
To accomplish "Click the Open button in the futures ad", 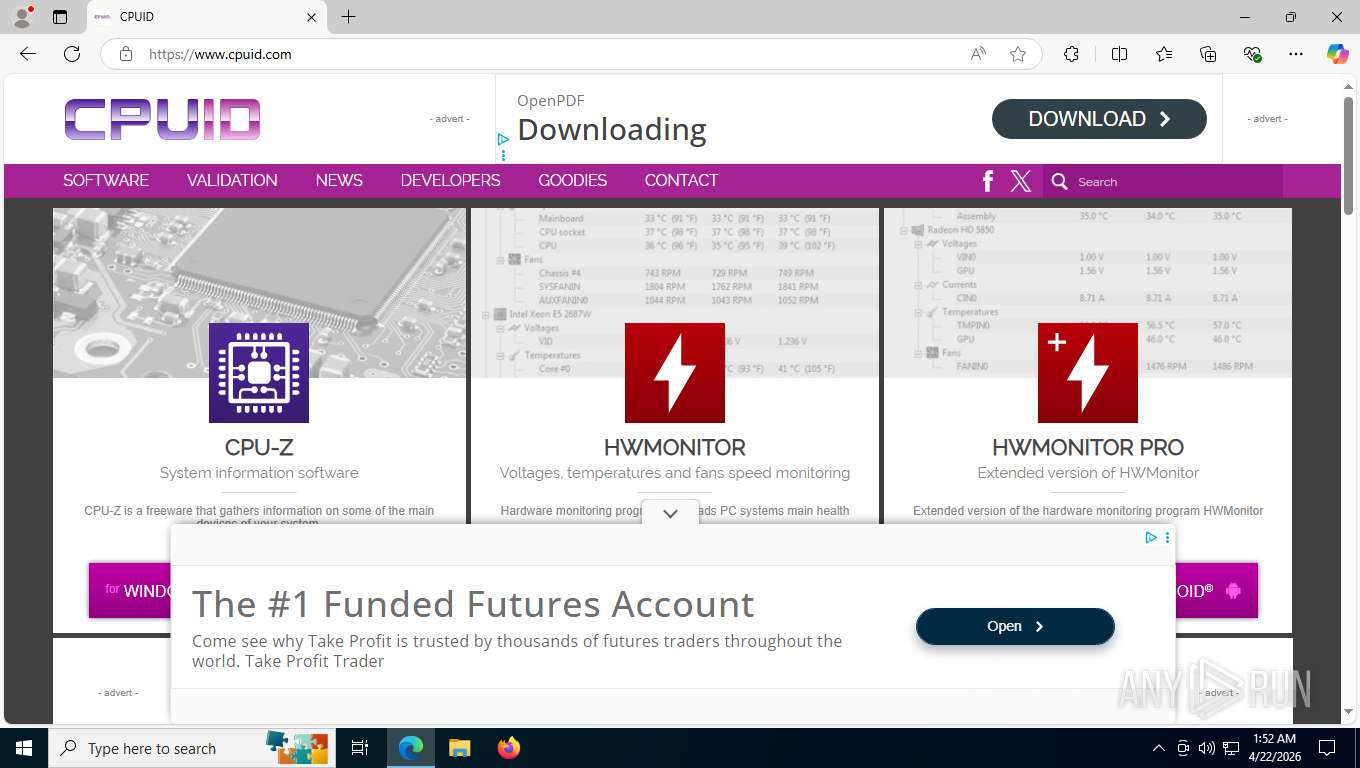I will coord(1015,626).
